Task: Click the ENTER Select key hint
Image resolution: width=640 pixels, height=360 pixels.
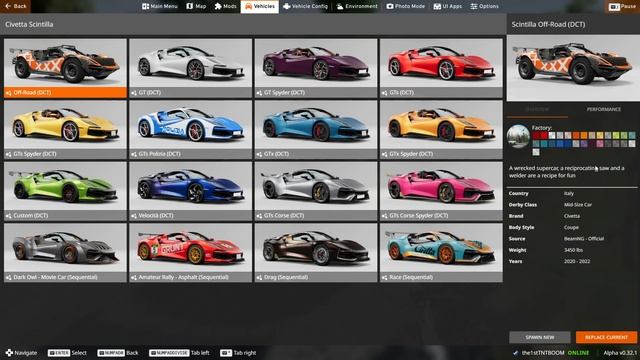Action: (67, 353)
